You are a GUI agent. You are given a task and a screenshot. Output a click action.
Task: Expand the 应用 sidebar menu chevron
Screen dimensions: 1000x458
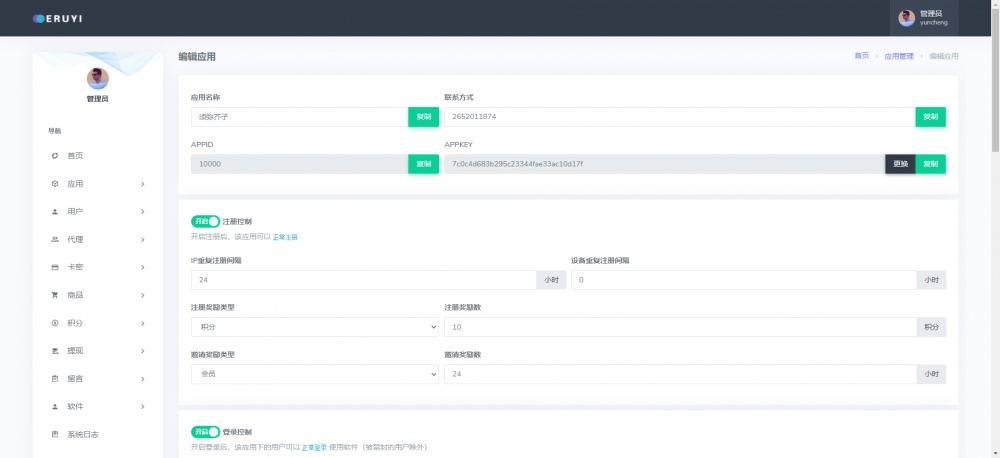(143, 184)
